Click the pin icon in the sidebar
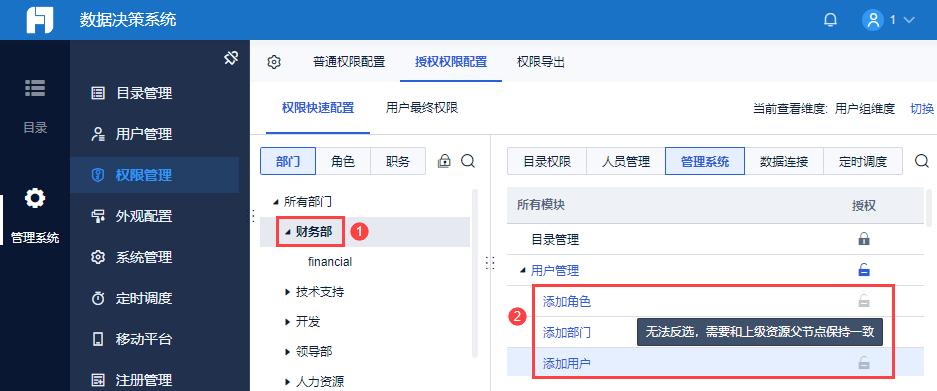This screenshot has height=391, width=937. [231, 58]
